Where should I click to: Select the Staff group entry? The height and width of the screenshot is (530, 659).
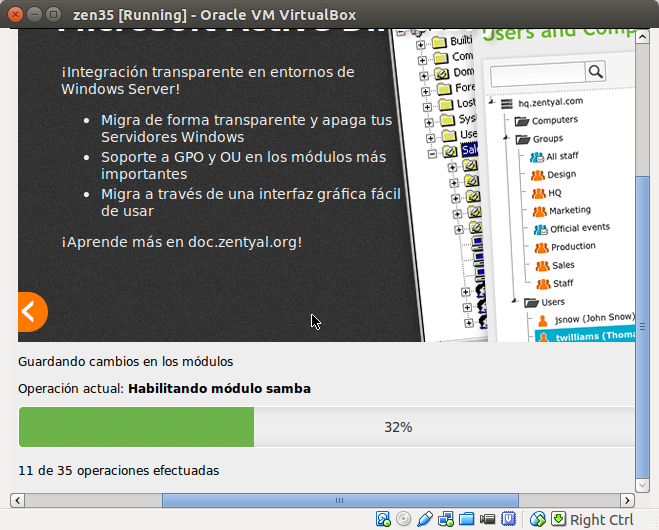(x=563, y=284)
